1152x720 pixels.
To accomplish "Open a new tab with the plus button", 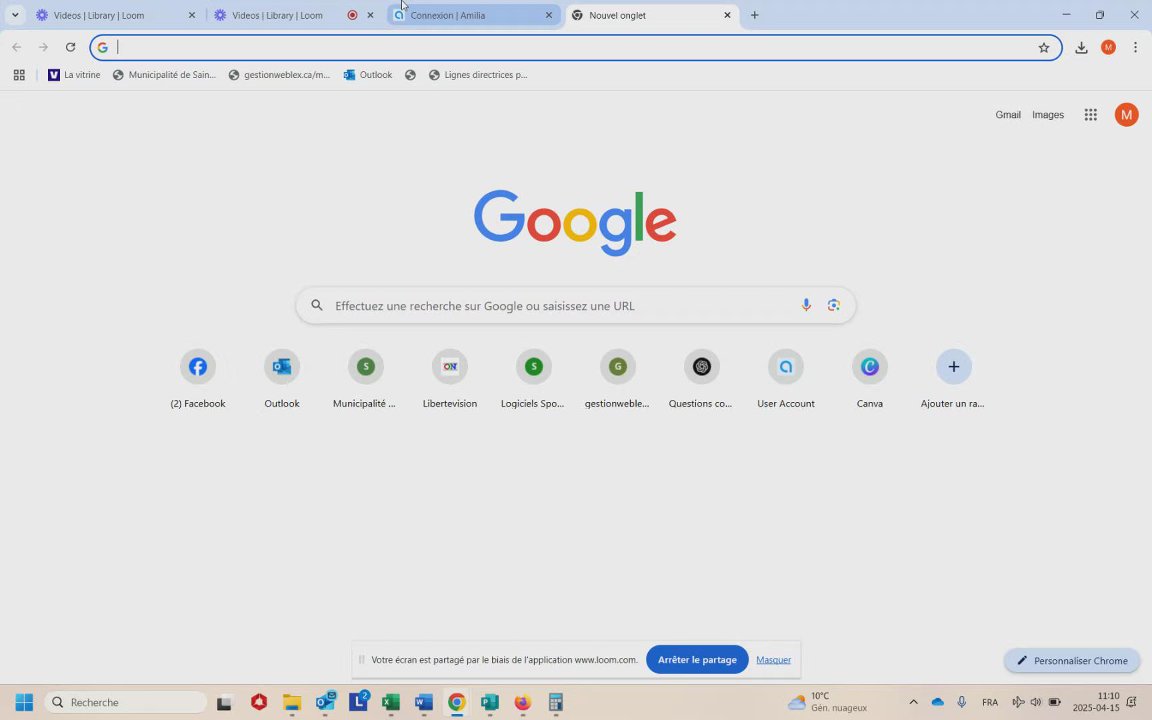I will click(x=755, y=15).
